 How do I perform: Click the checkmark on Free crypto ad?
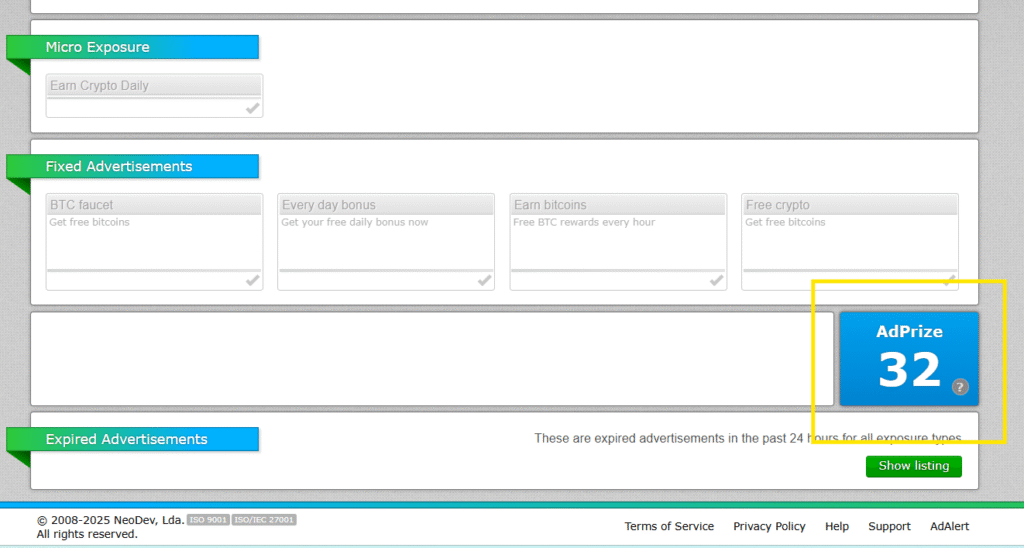(948, 281)
